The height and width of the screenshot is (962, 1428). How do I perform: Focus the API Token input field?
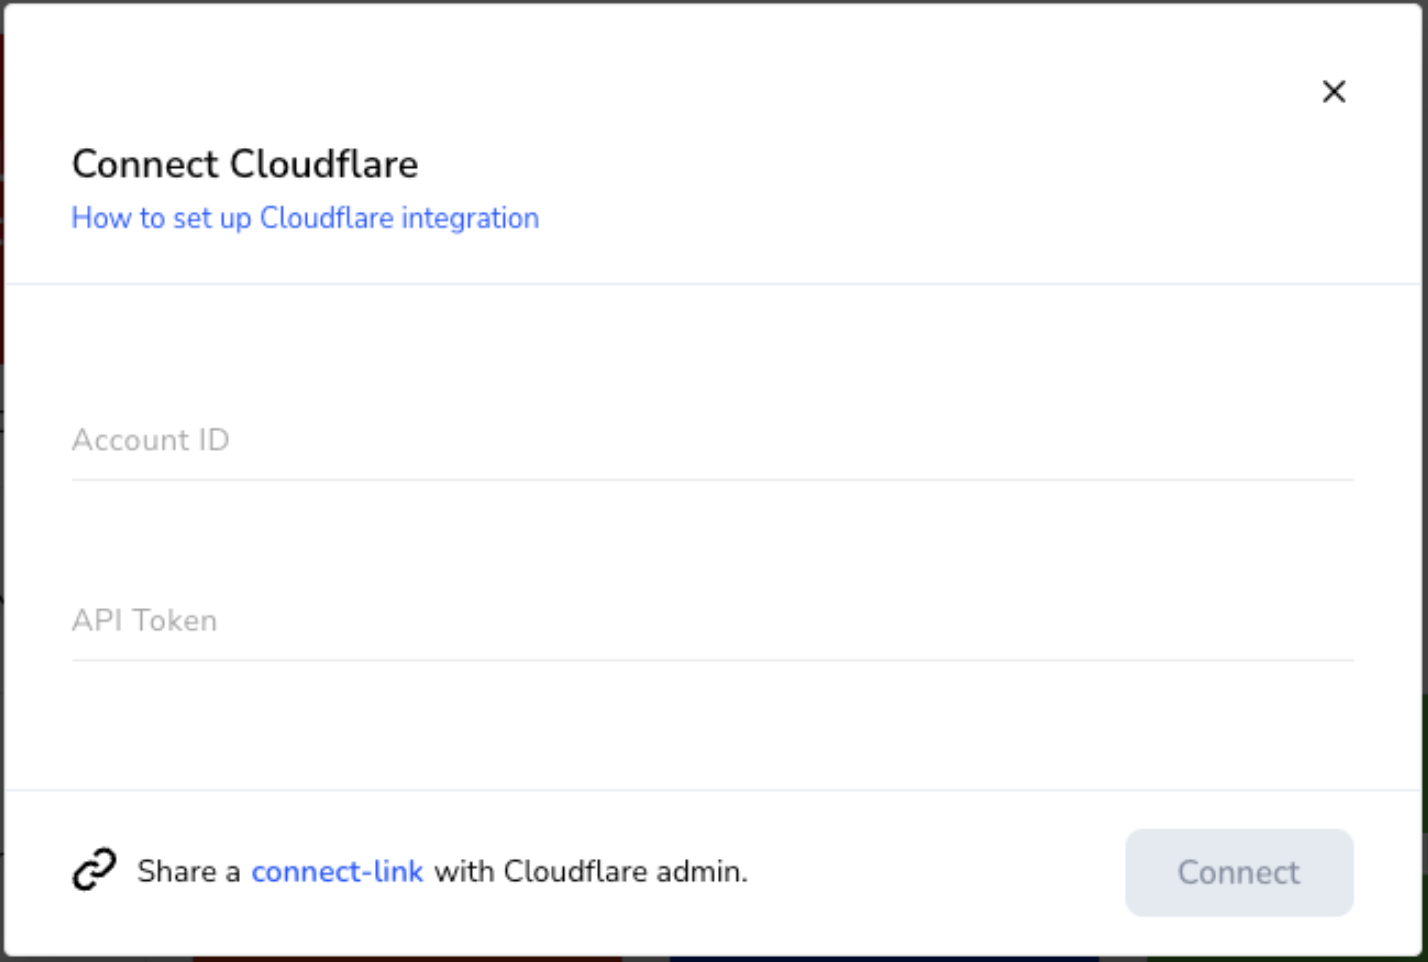point(712,620)
